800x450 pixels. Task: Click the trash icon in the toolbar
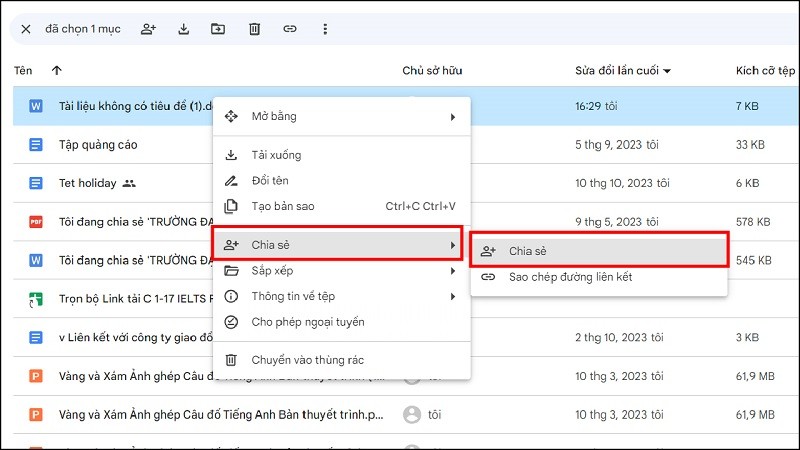[x=254, y=29]
